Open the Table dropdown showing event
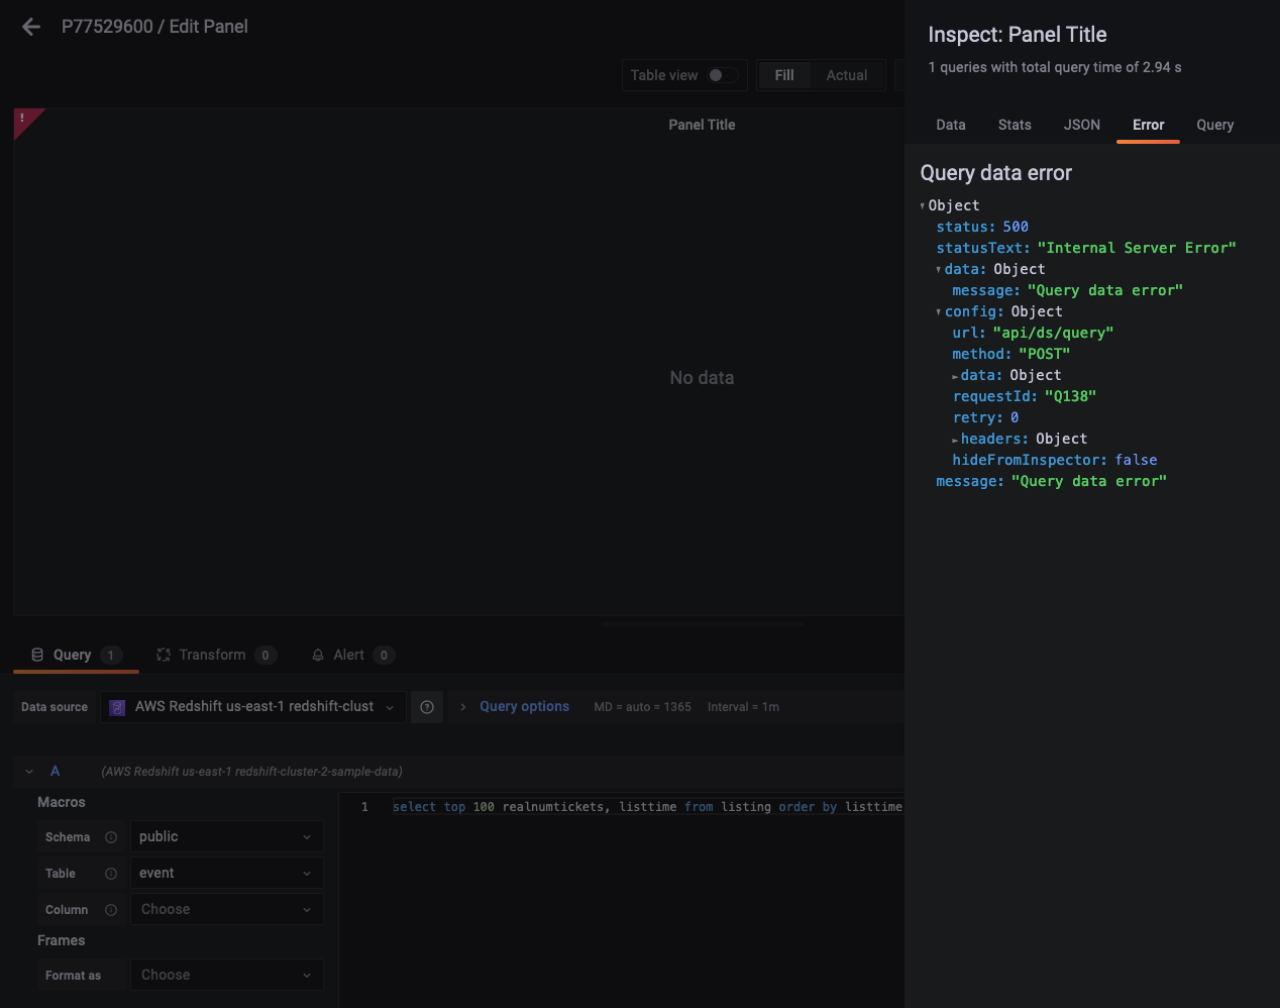The height and width of the screenshot is (1008, 1280). pos(226,873)
